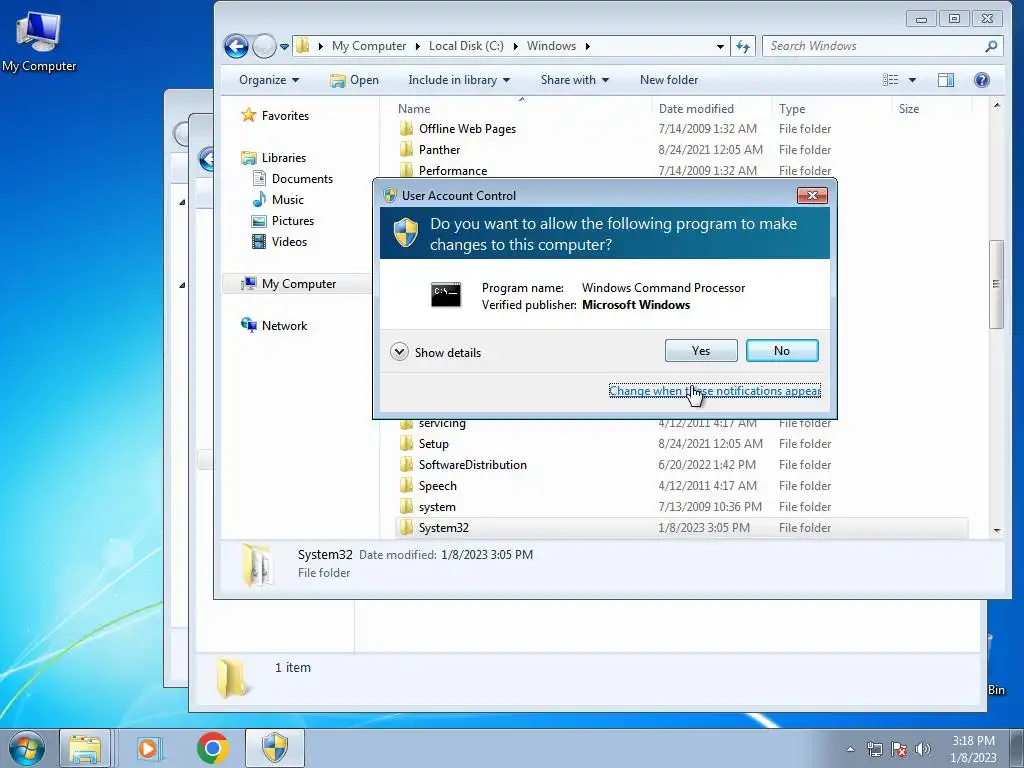Click Change when these notifications appear link
Screen dimensions: 1024x768
[714, 391]
